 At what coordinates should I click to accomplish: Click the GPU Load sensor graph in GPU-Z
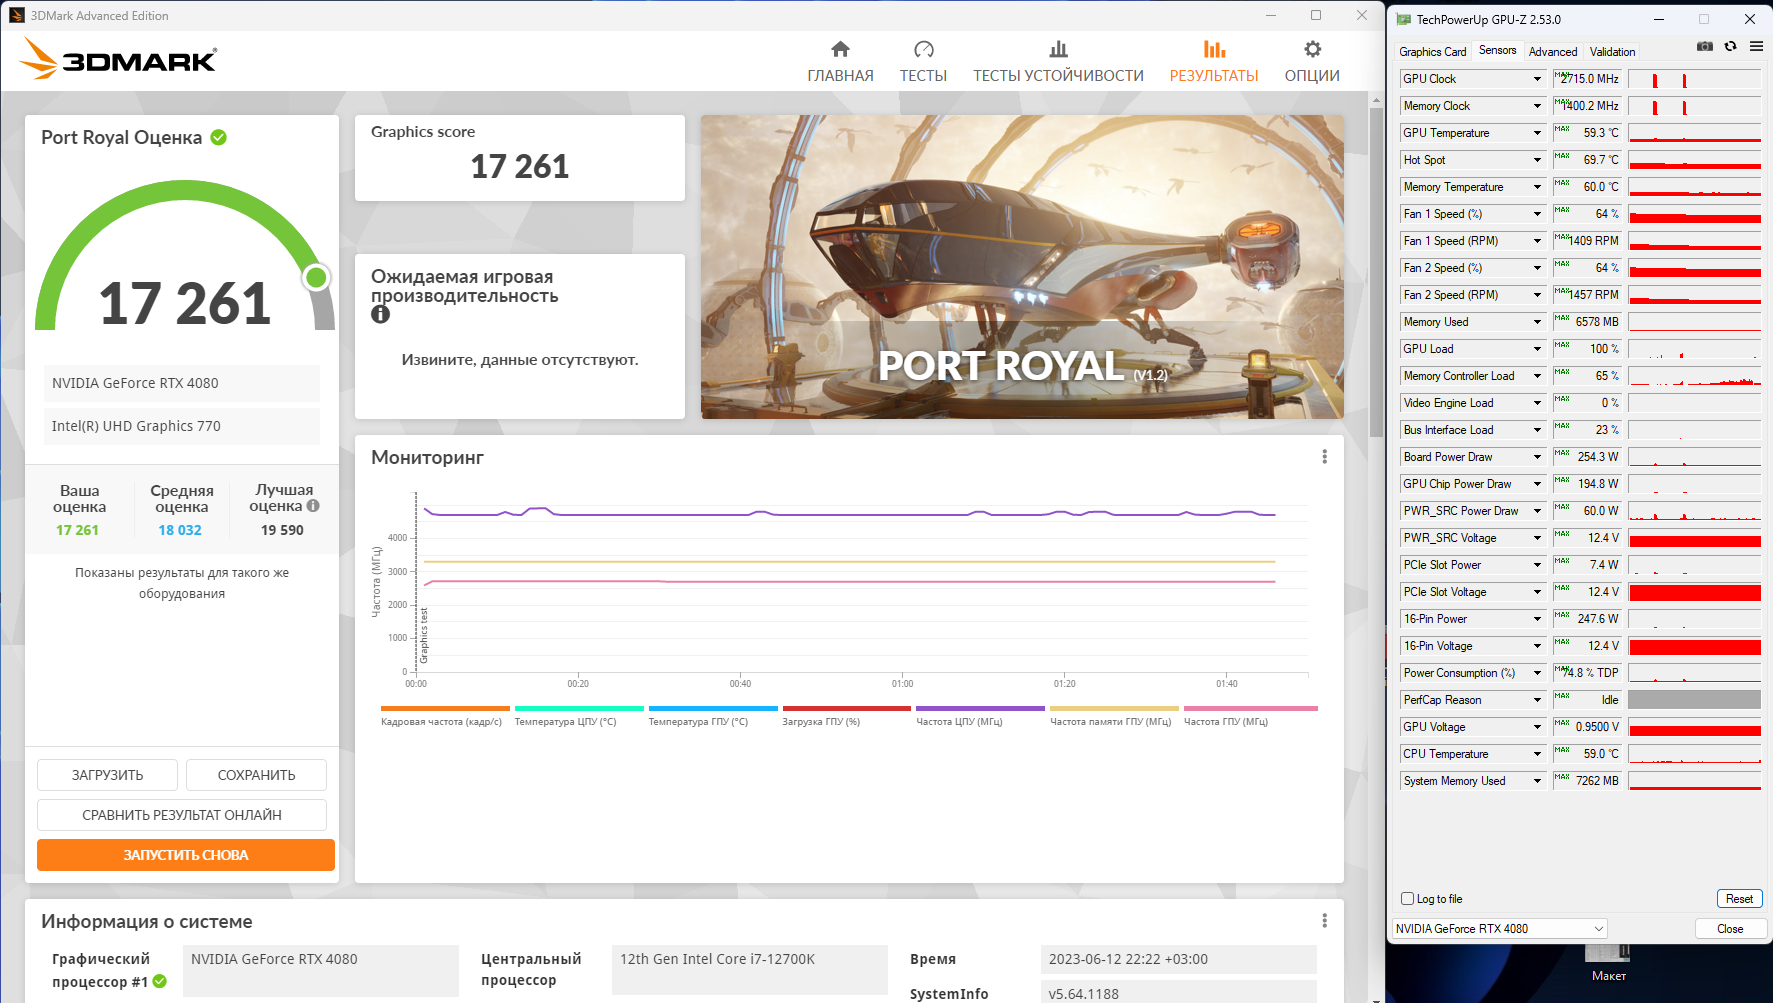pyautogui.click(x=1695, y=349)
